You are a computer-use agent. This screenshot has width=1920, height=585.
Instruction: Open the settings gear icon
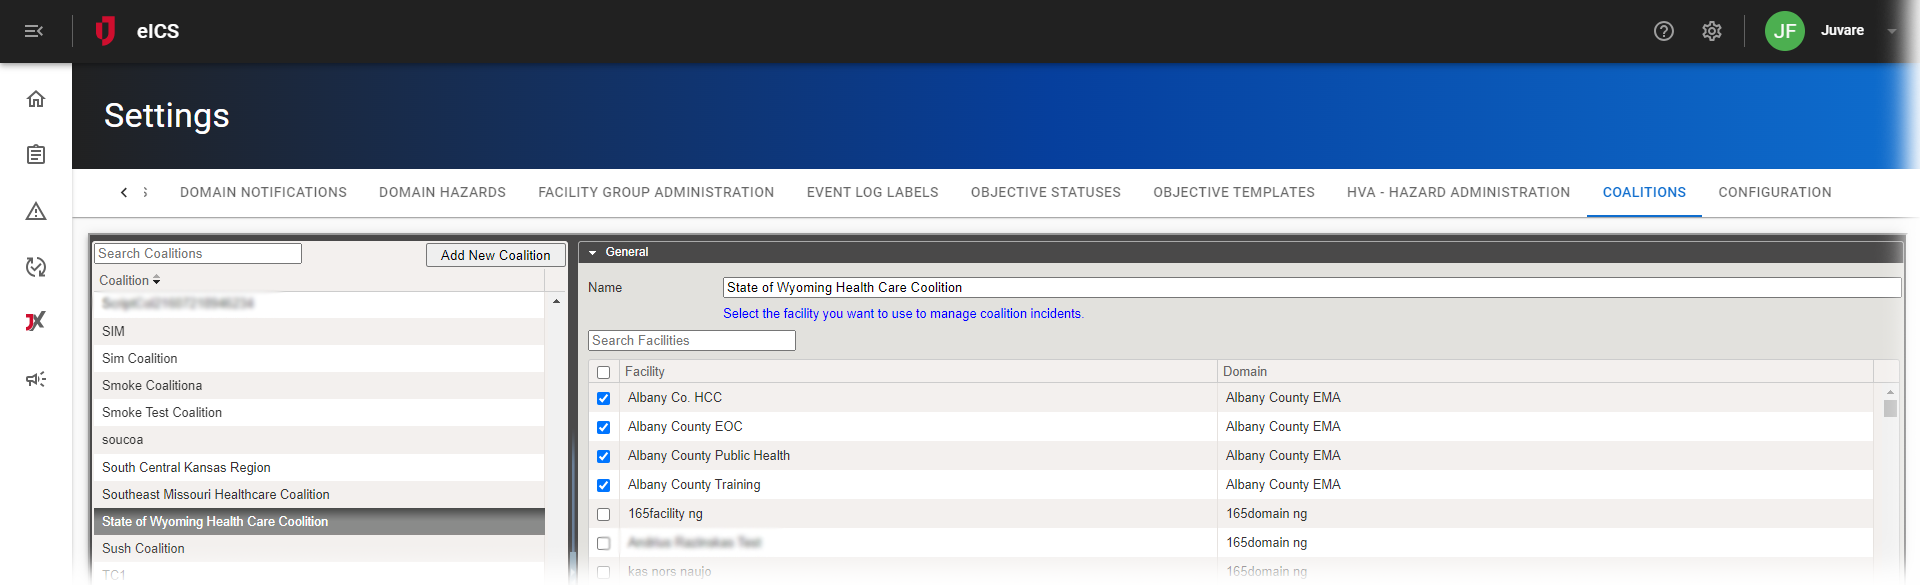point(1711,31)
